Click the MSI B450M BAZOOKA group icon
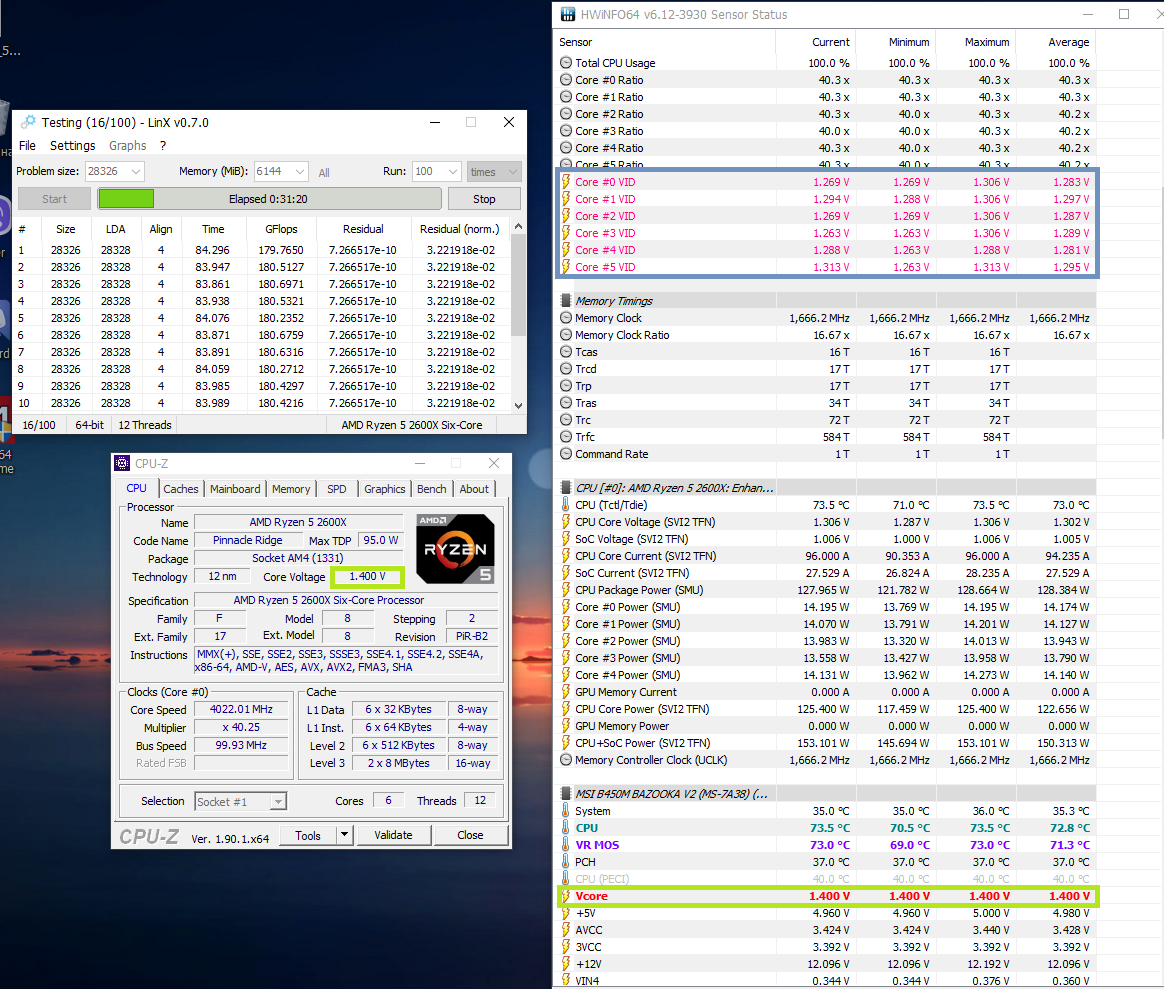Screen dimensions: 1164x989 [566, 794]
